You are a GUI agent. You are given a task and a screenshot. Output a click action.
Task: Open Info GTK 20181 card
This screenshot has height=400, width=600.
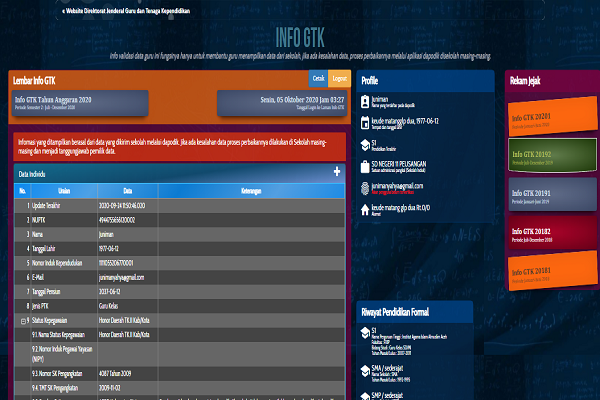click(x=553, y=271)
